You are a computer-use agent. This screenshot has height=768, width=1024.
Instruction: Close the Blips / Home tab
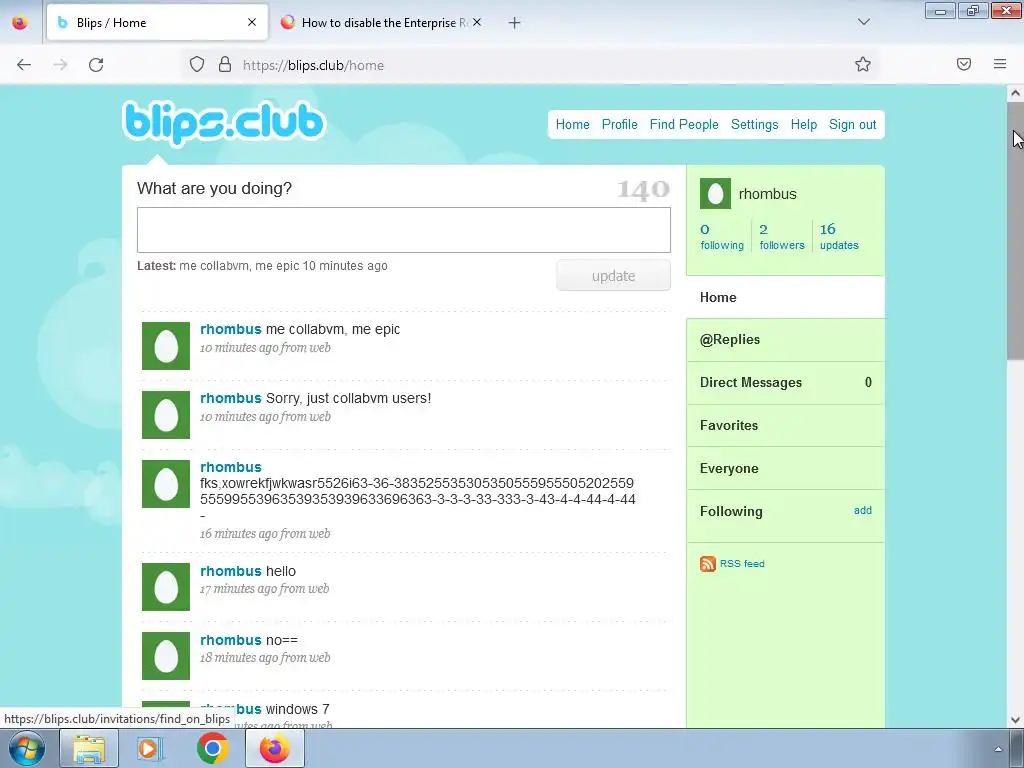tap(252, 22)
